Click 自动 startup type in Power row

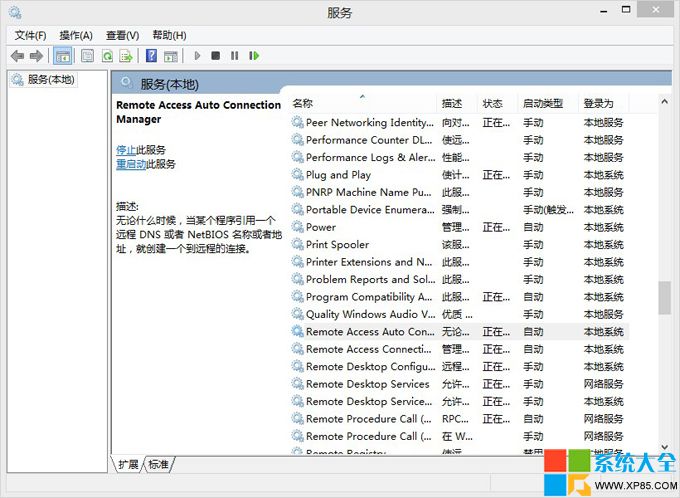(533, 227)
